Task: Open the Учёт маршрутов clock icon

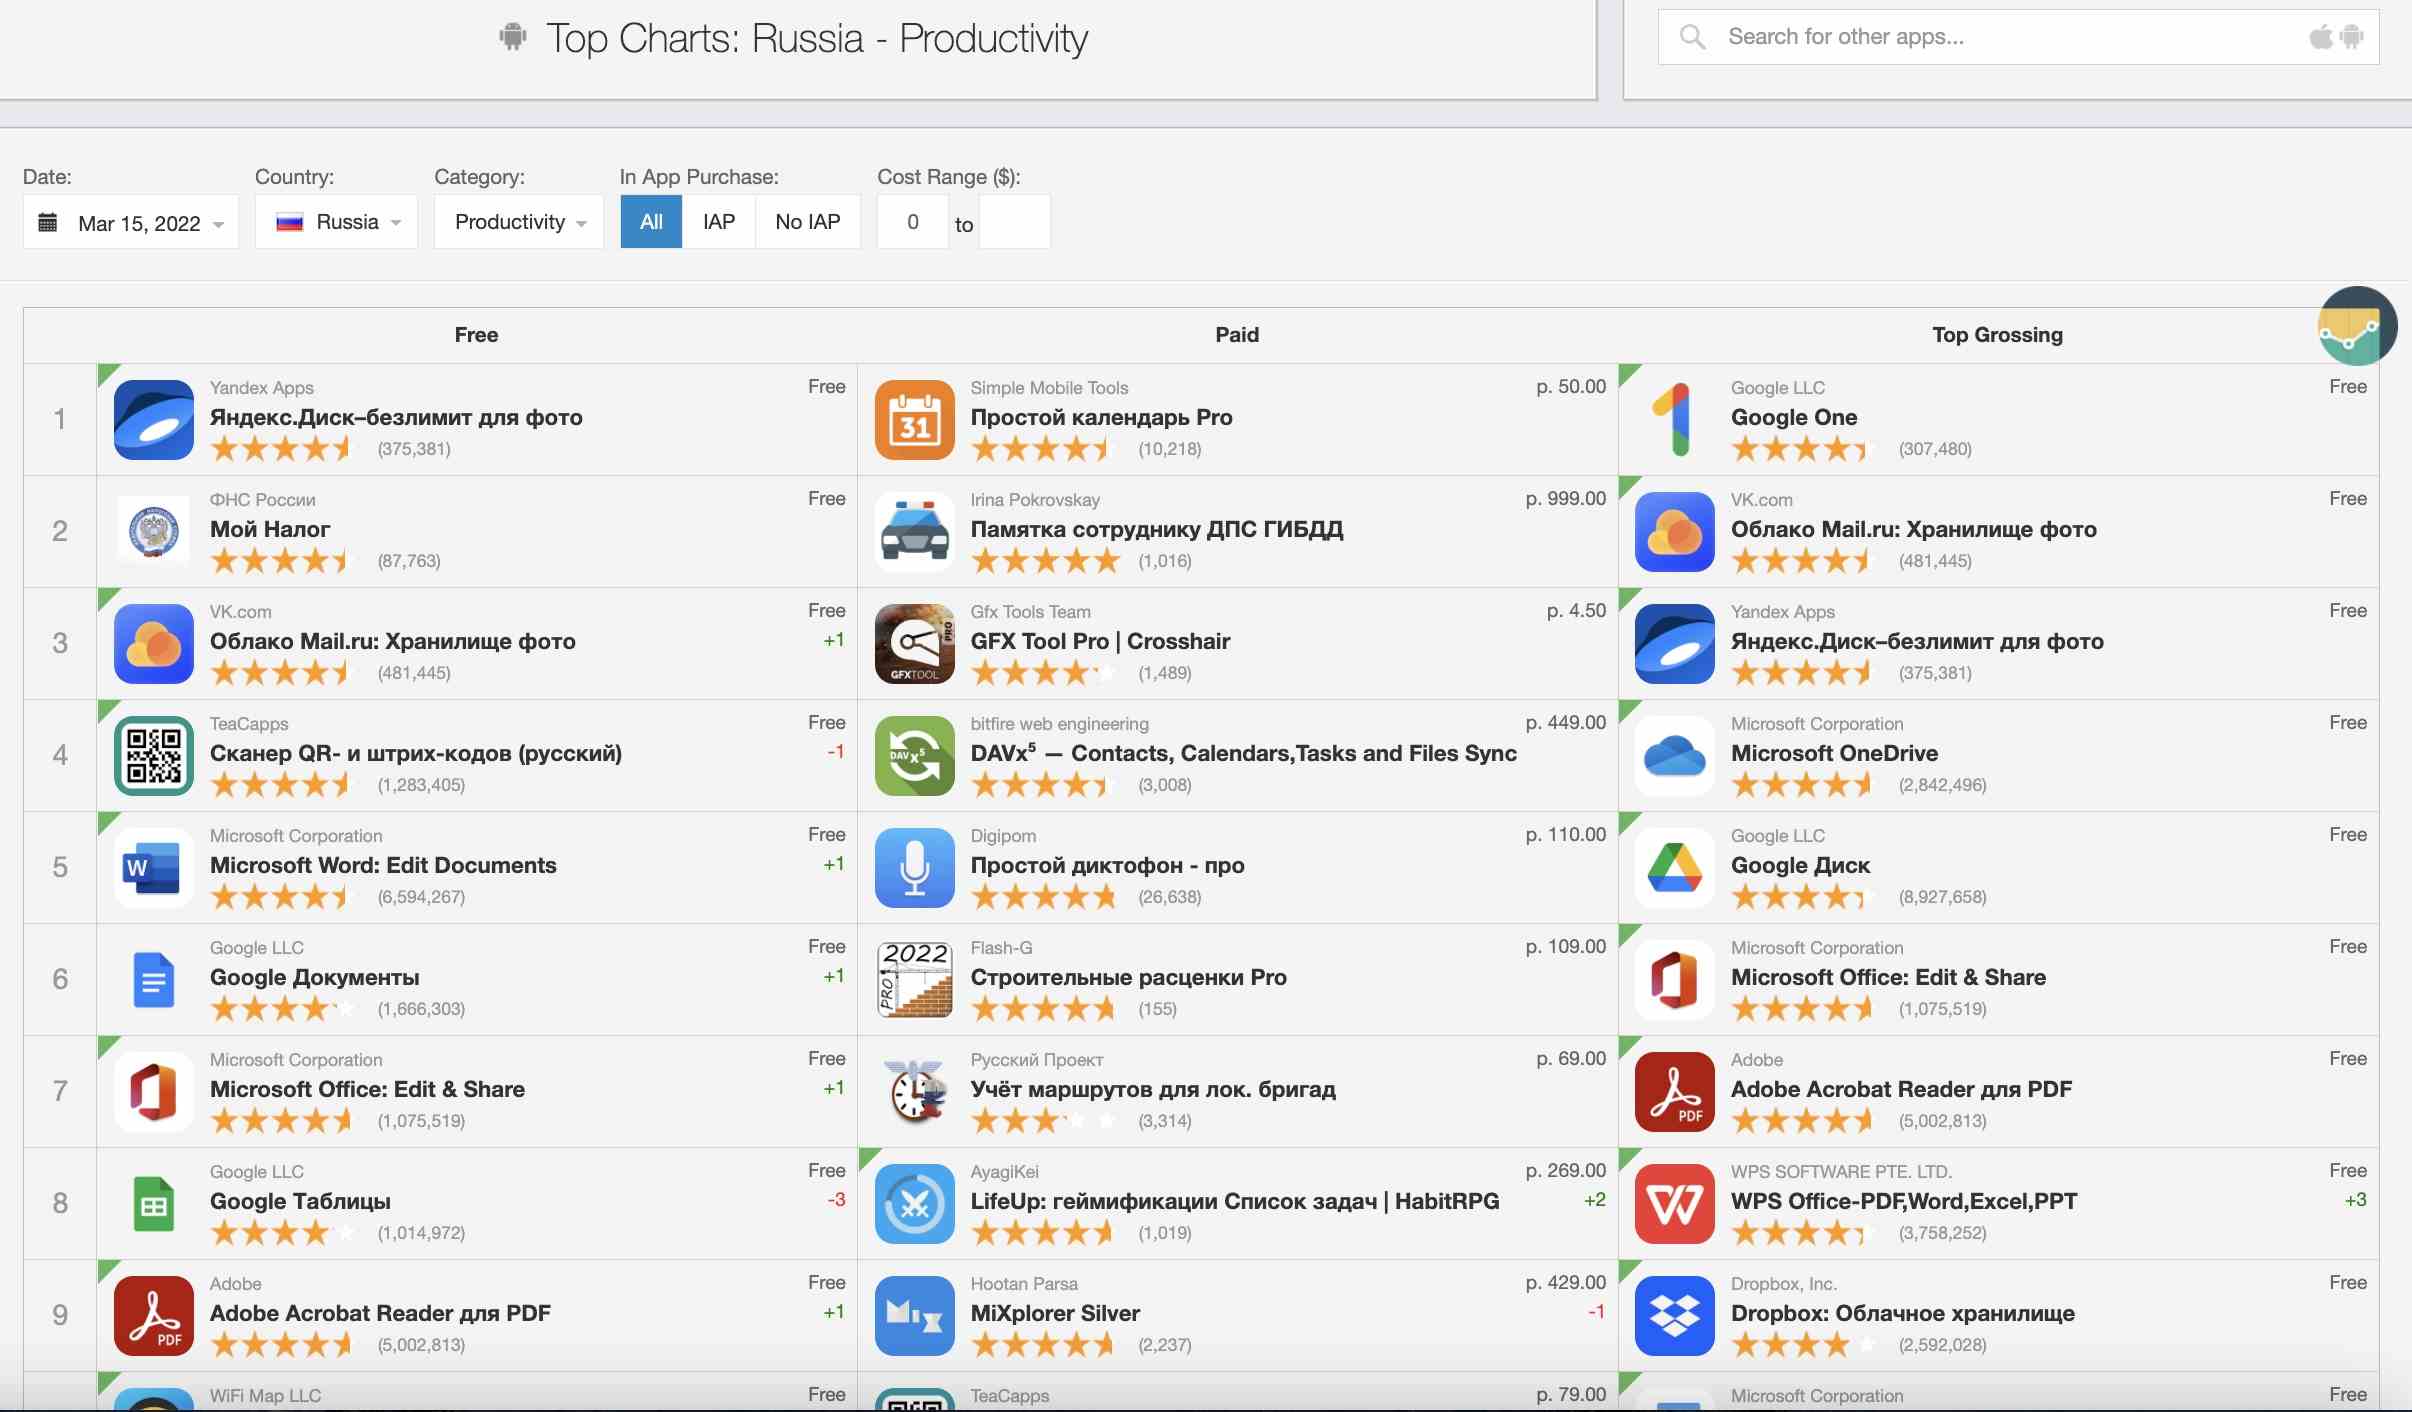Action: tap(914, 1091)
